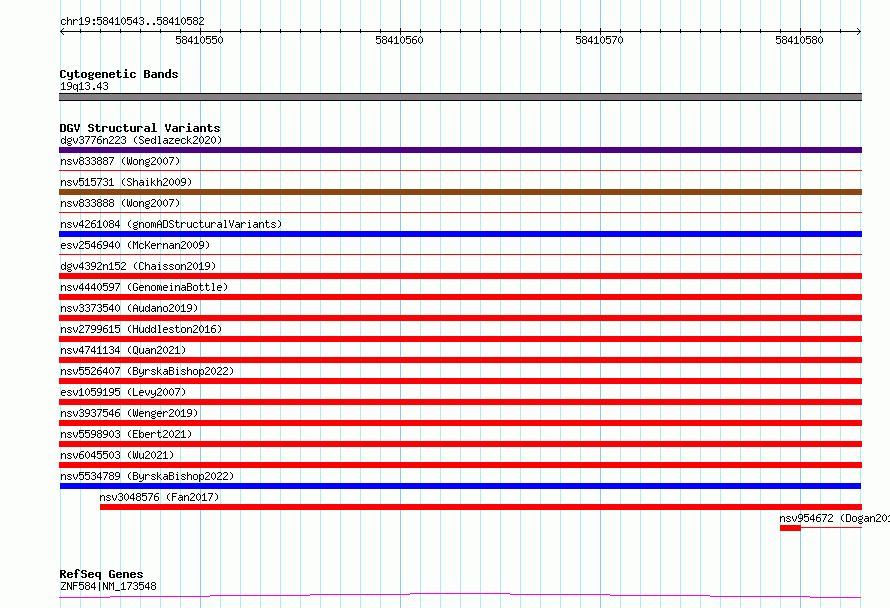The height and width of the screenshot is (608, 890).
Task: Click the esv1059195 (Levy2007) label
Action: click(123, 392)
